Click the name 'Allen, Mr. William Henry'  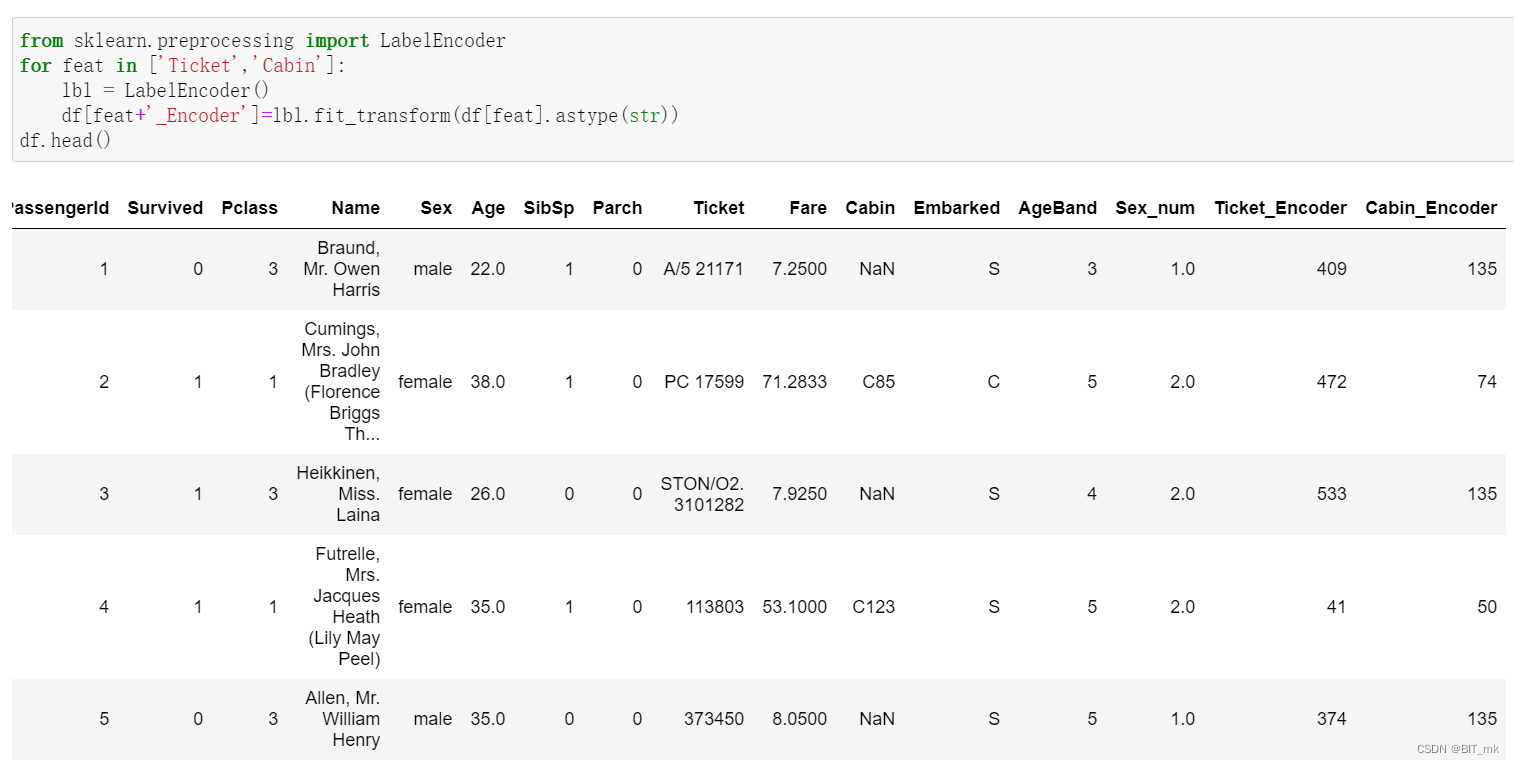[343, 718]
